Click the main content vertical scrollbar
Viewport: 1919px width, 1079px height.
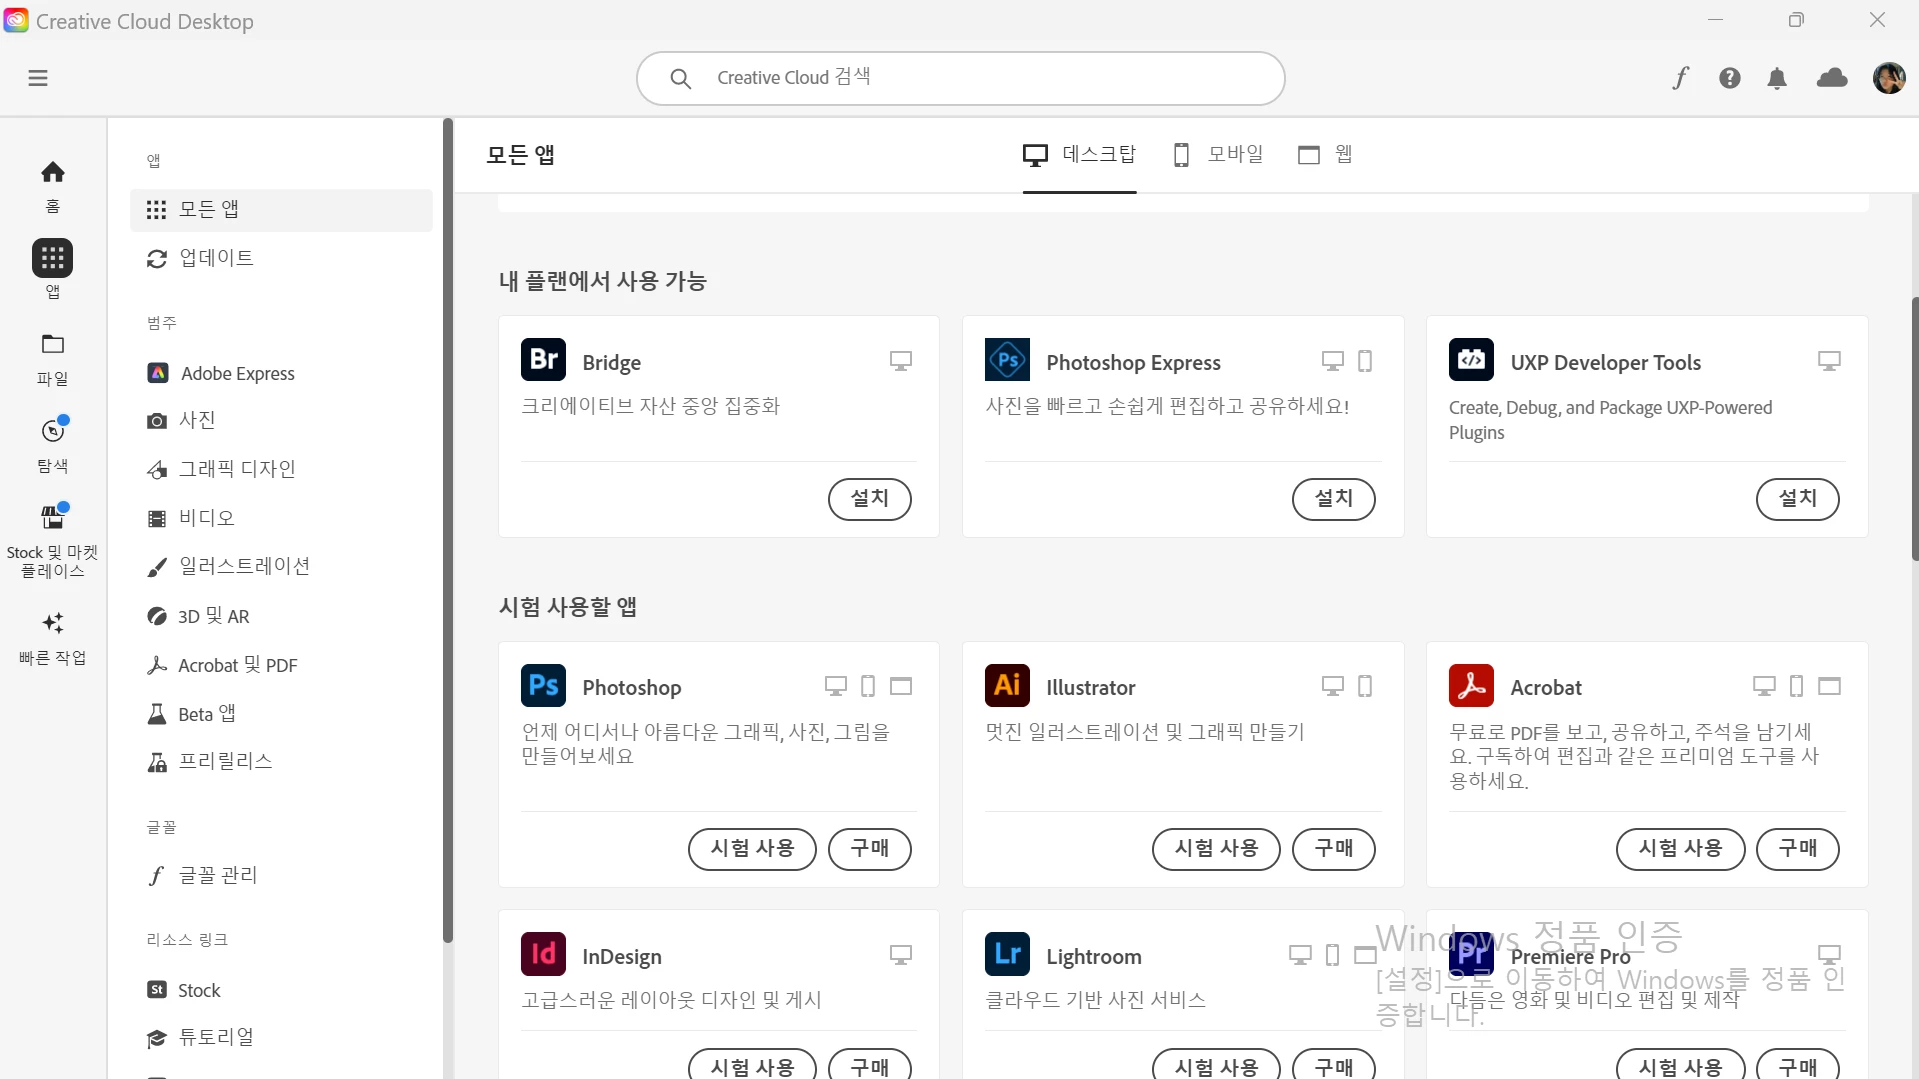[x=1914, y=429]
